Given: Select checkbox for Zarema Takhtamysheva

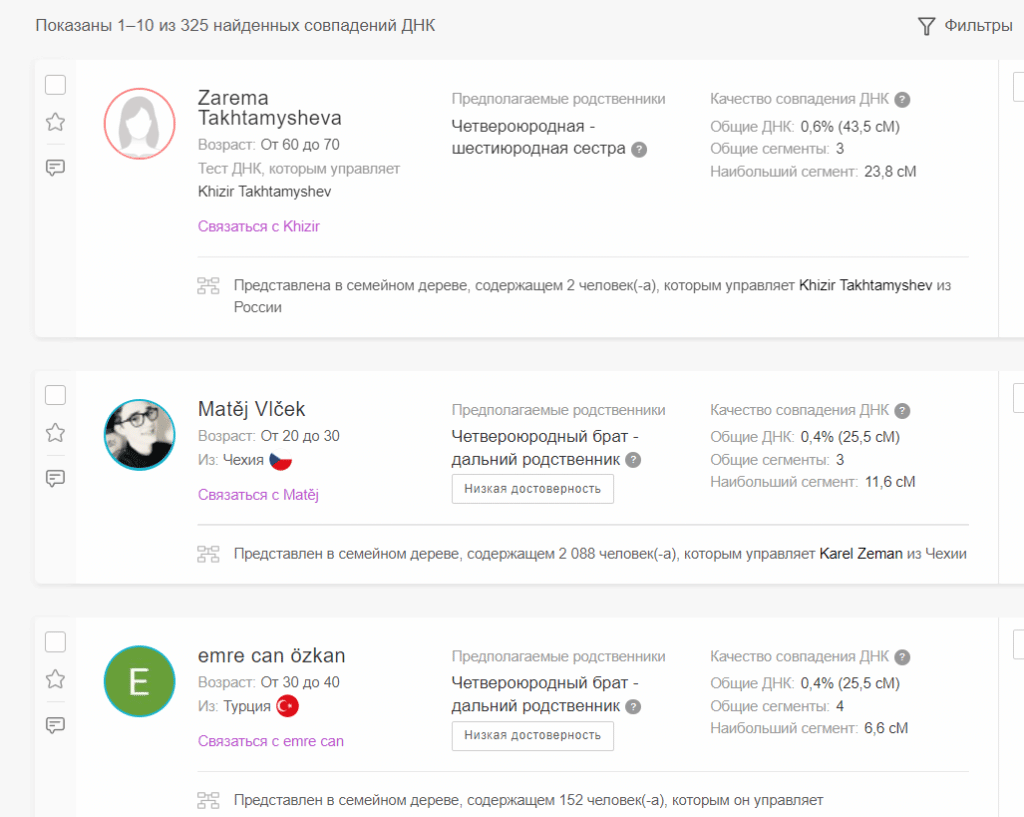Looking at the screenshot, I should pos(56,85).
